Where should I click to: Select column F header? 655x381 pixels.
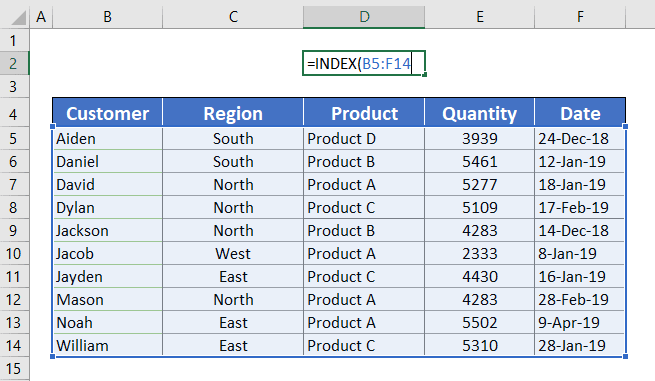(x=580, y=17)
